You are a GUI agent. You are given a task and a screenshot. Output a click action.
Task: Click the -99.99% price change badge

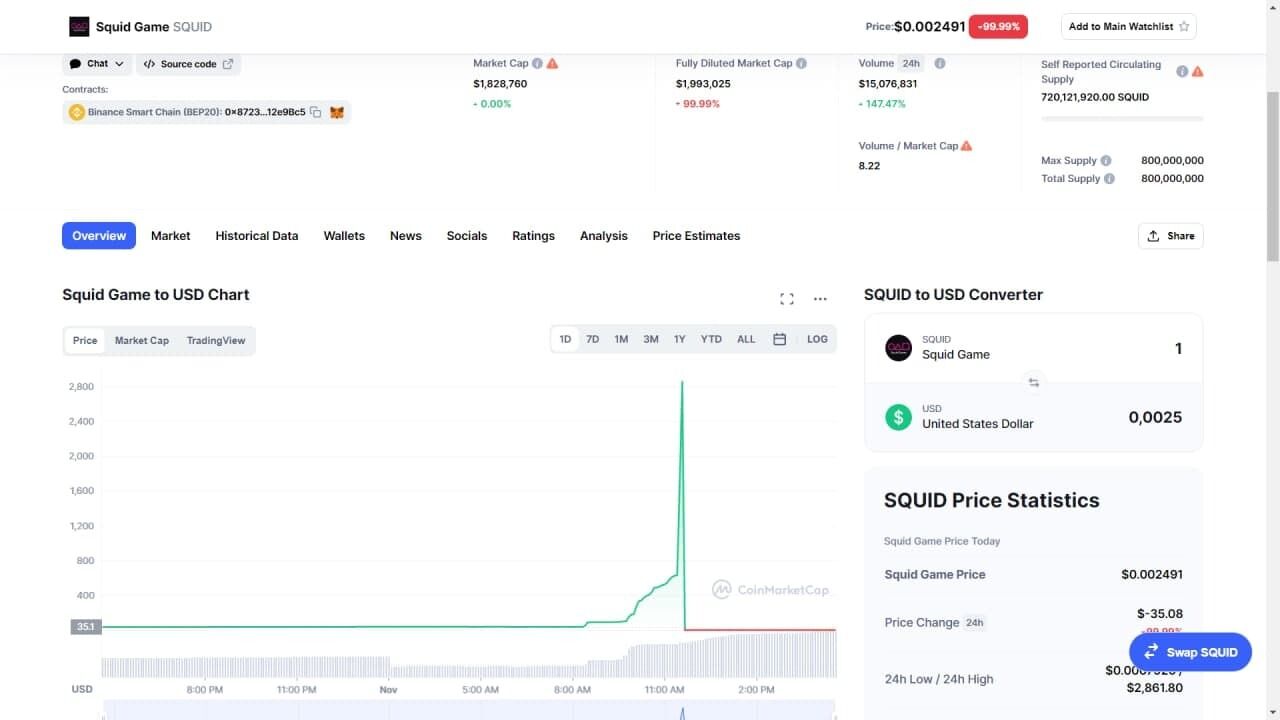(998, 27)
